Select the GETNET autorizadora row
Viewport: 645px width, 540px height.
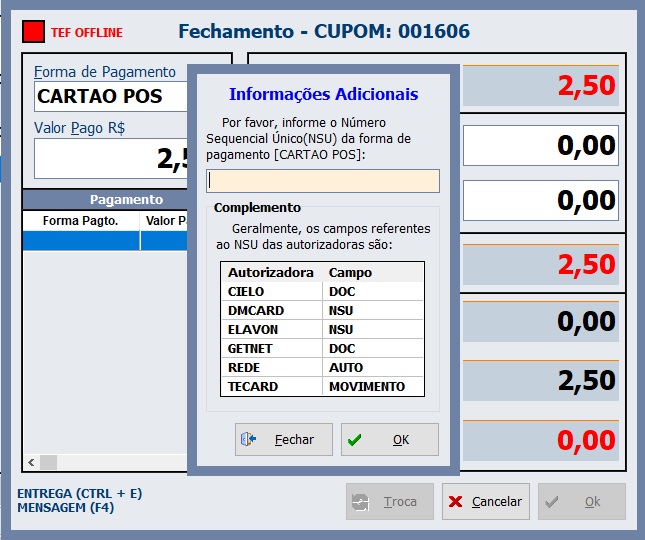[x=322, y=348]
